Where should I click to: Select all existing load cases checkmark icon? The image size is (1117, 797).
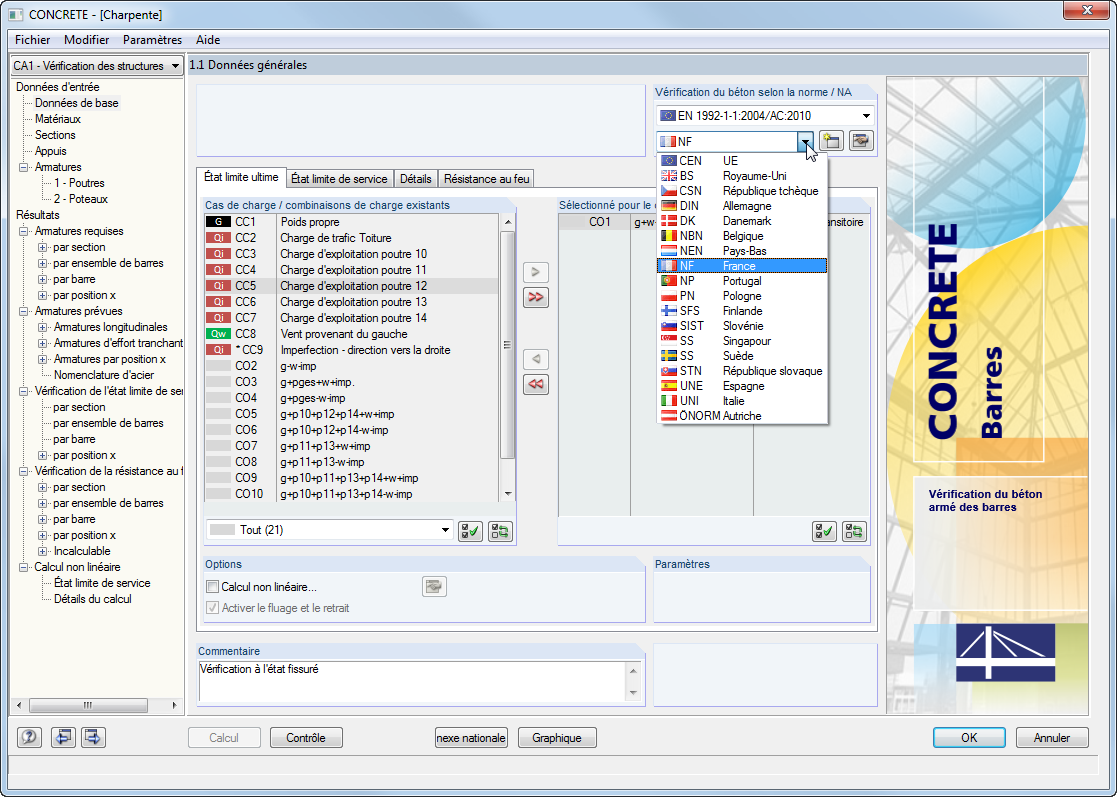click(x=470, y=531)
